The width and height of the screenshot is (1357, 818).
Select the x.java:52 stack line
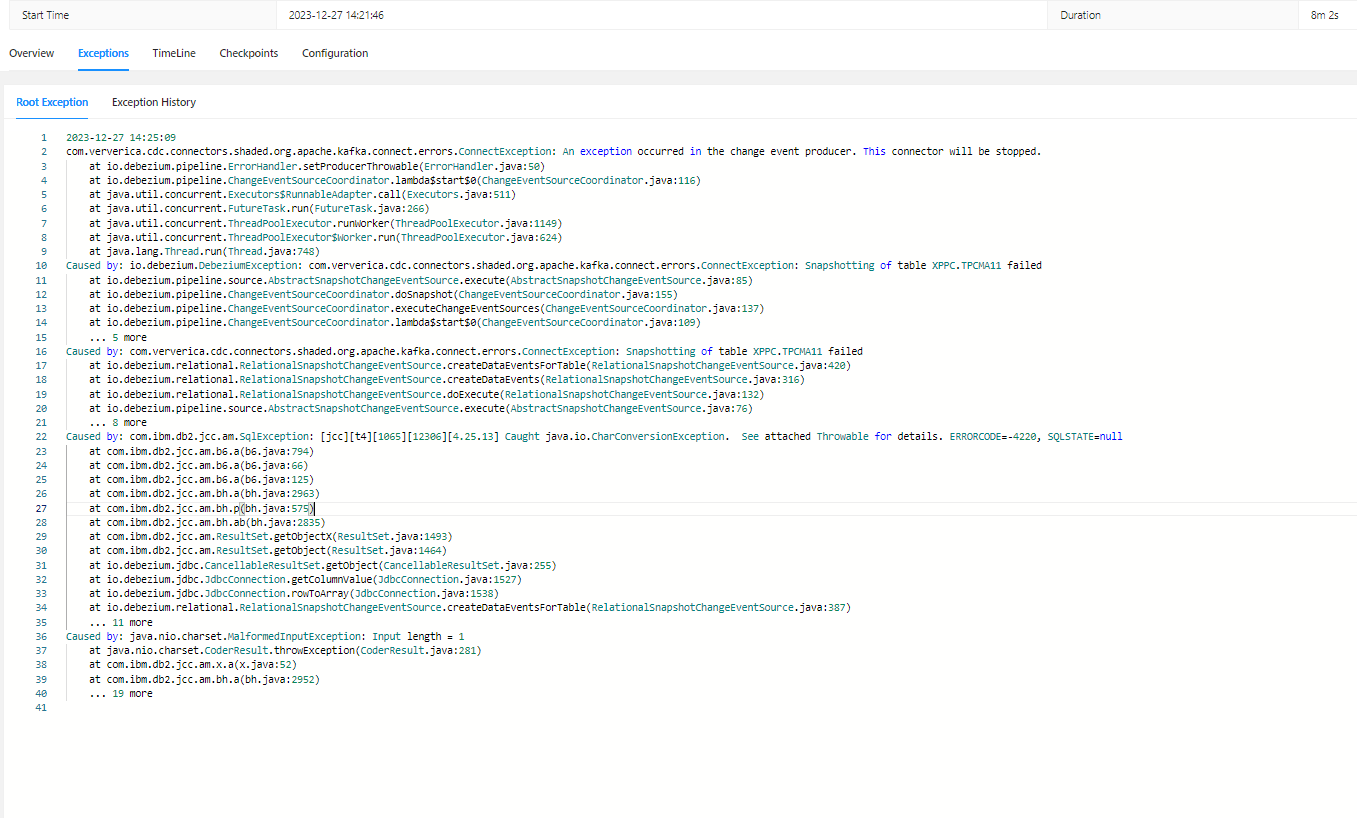[x=193, y=665]
